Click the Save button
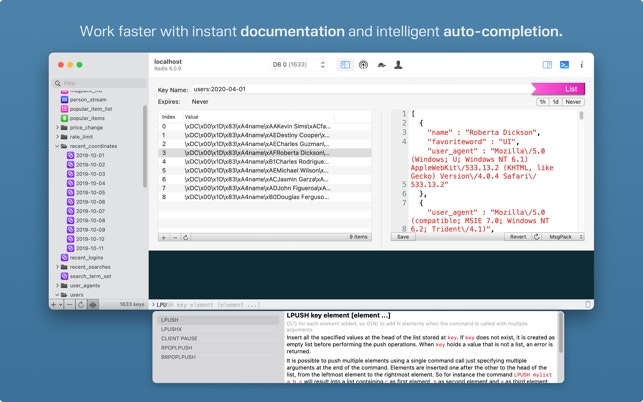643x402 pixels. (403, 237)
